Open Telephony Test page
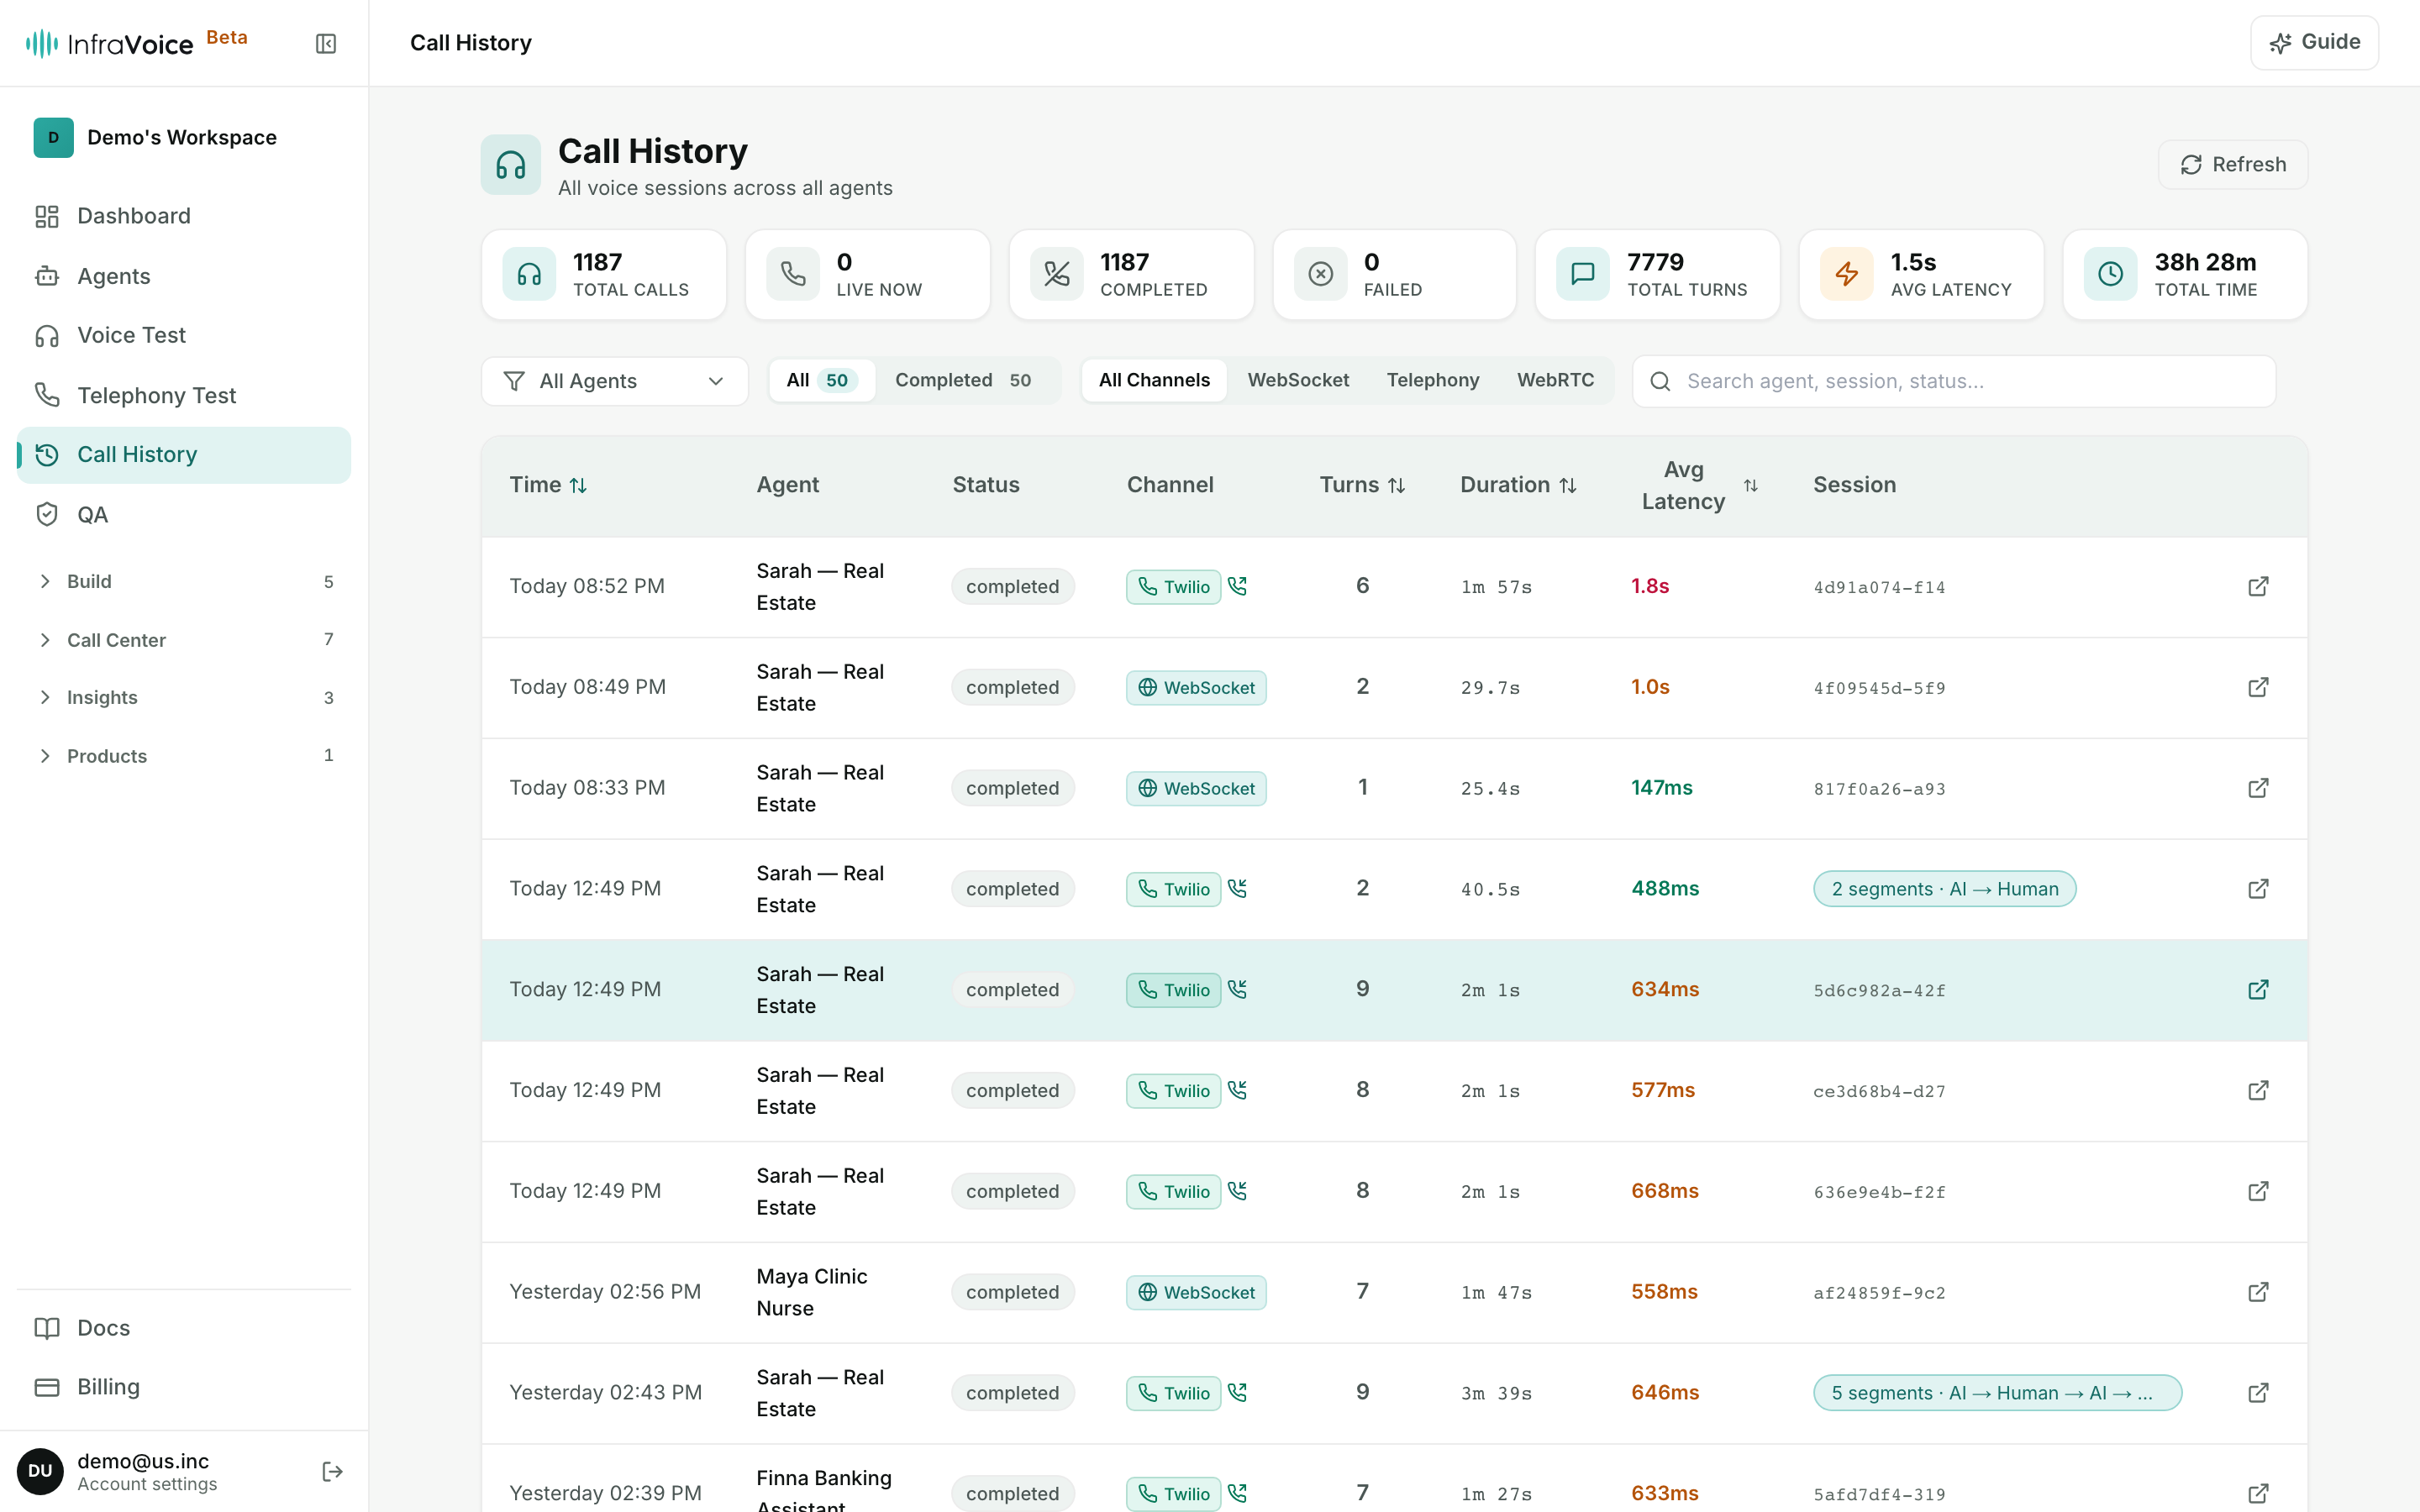Image resolution: width=2420 pixels, height=1512 pixels. (184, 395)
